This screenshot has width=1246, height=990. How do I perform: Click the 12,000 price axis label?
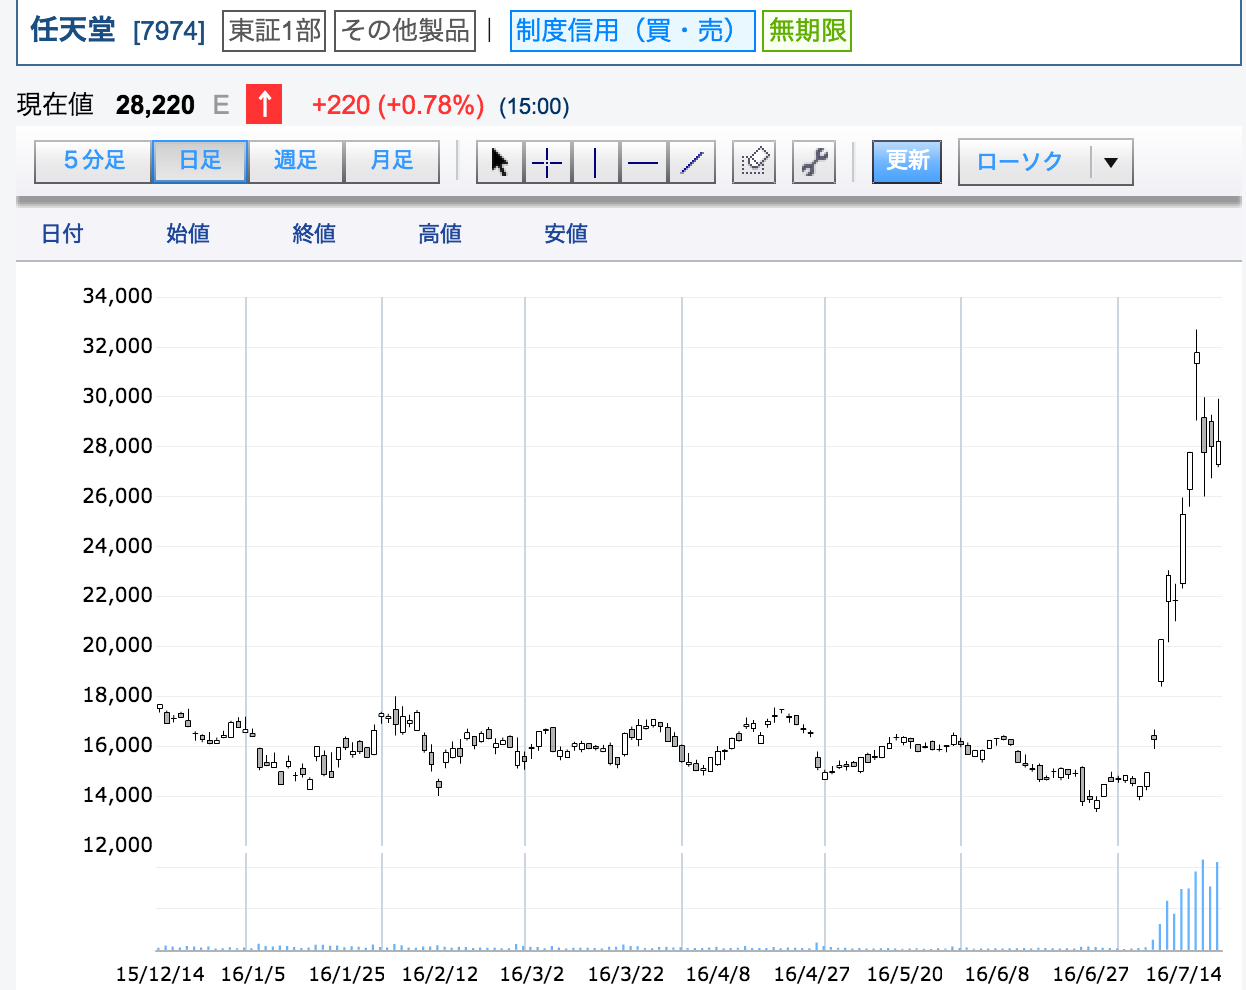(117, 845)
